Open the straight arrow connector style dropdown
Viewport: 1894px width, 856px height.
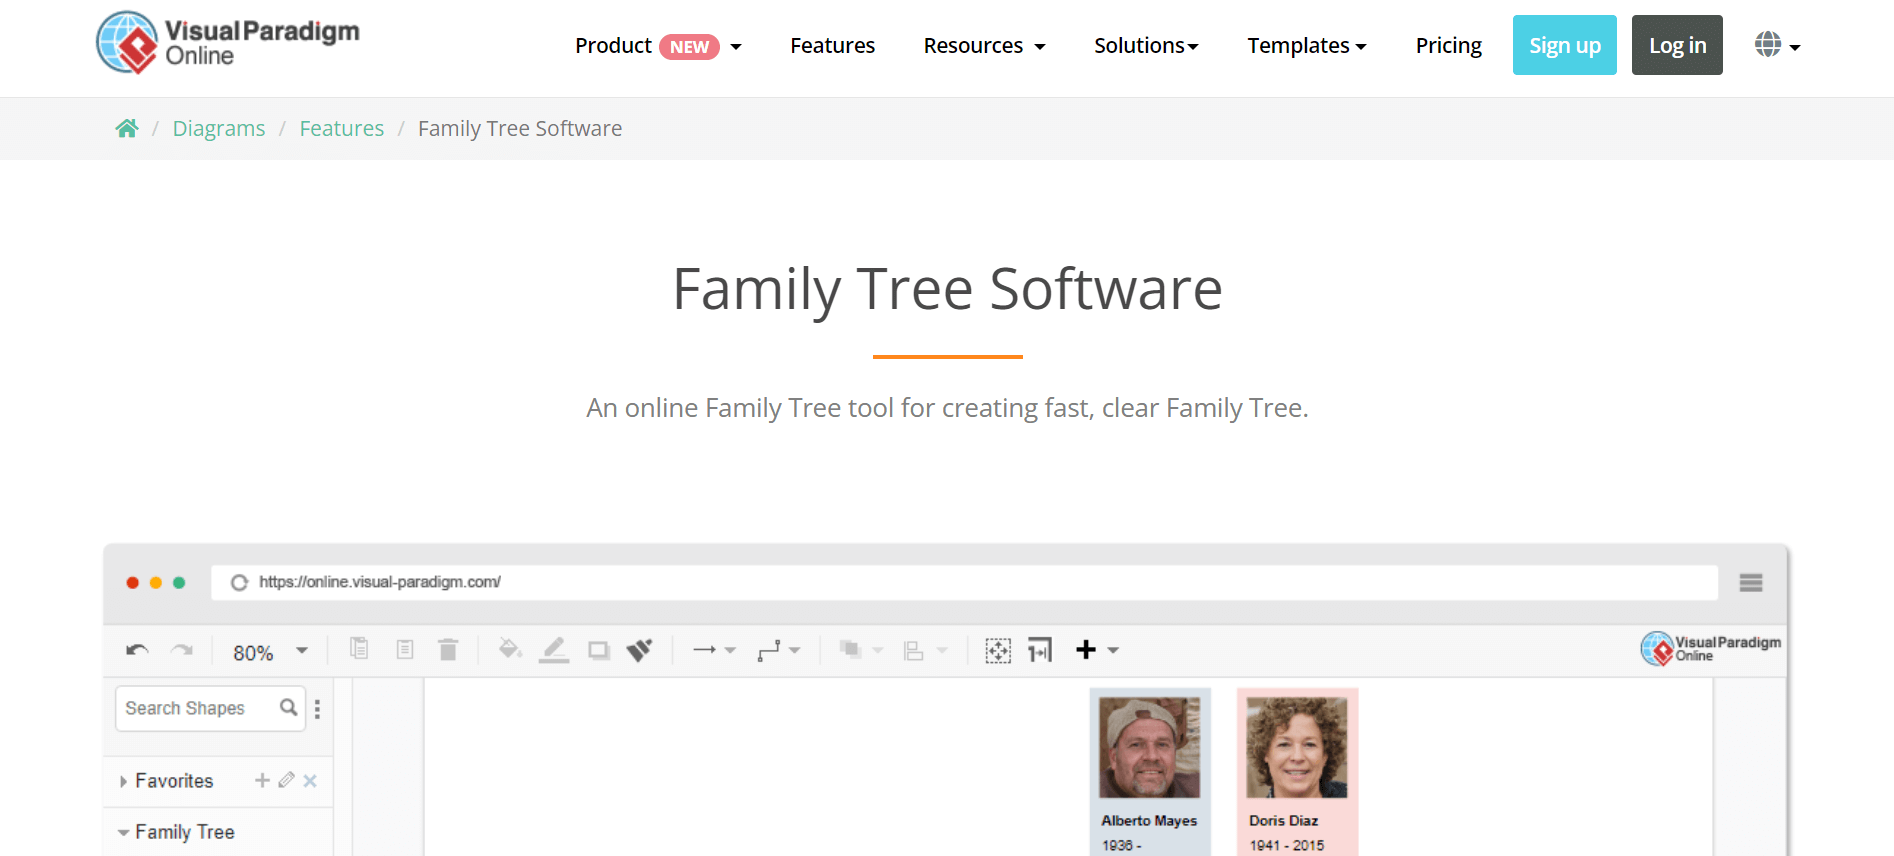(x=714, y=650)
